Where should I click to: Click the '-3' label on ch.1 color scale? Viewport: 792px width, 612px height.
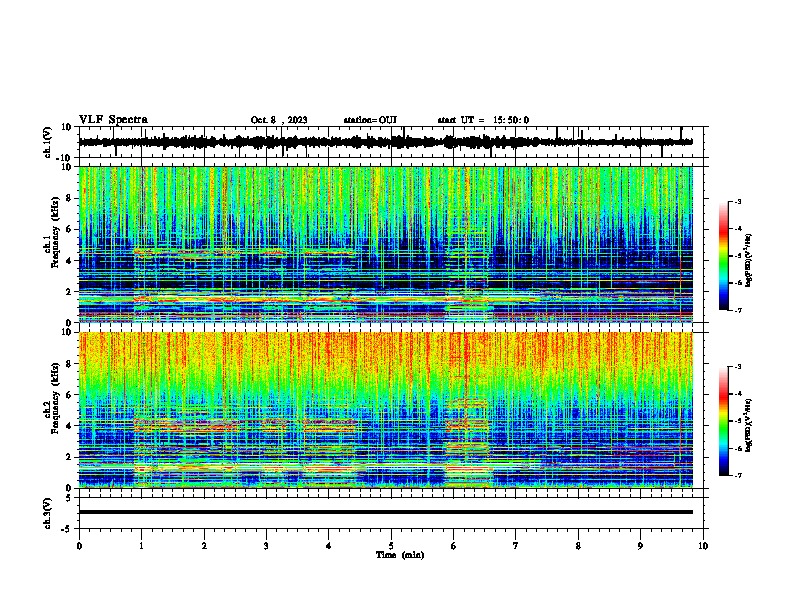738,202
